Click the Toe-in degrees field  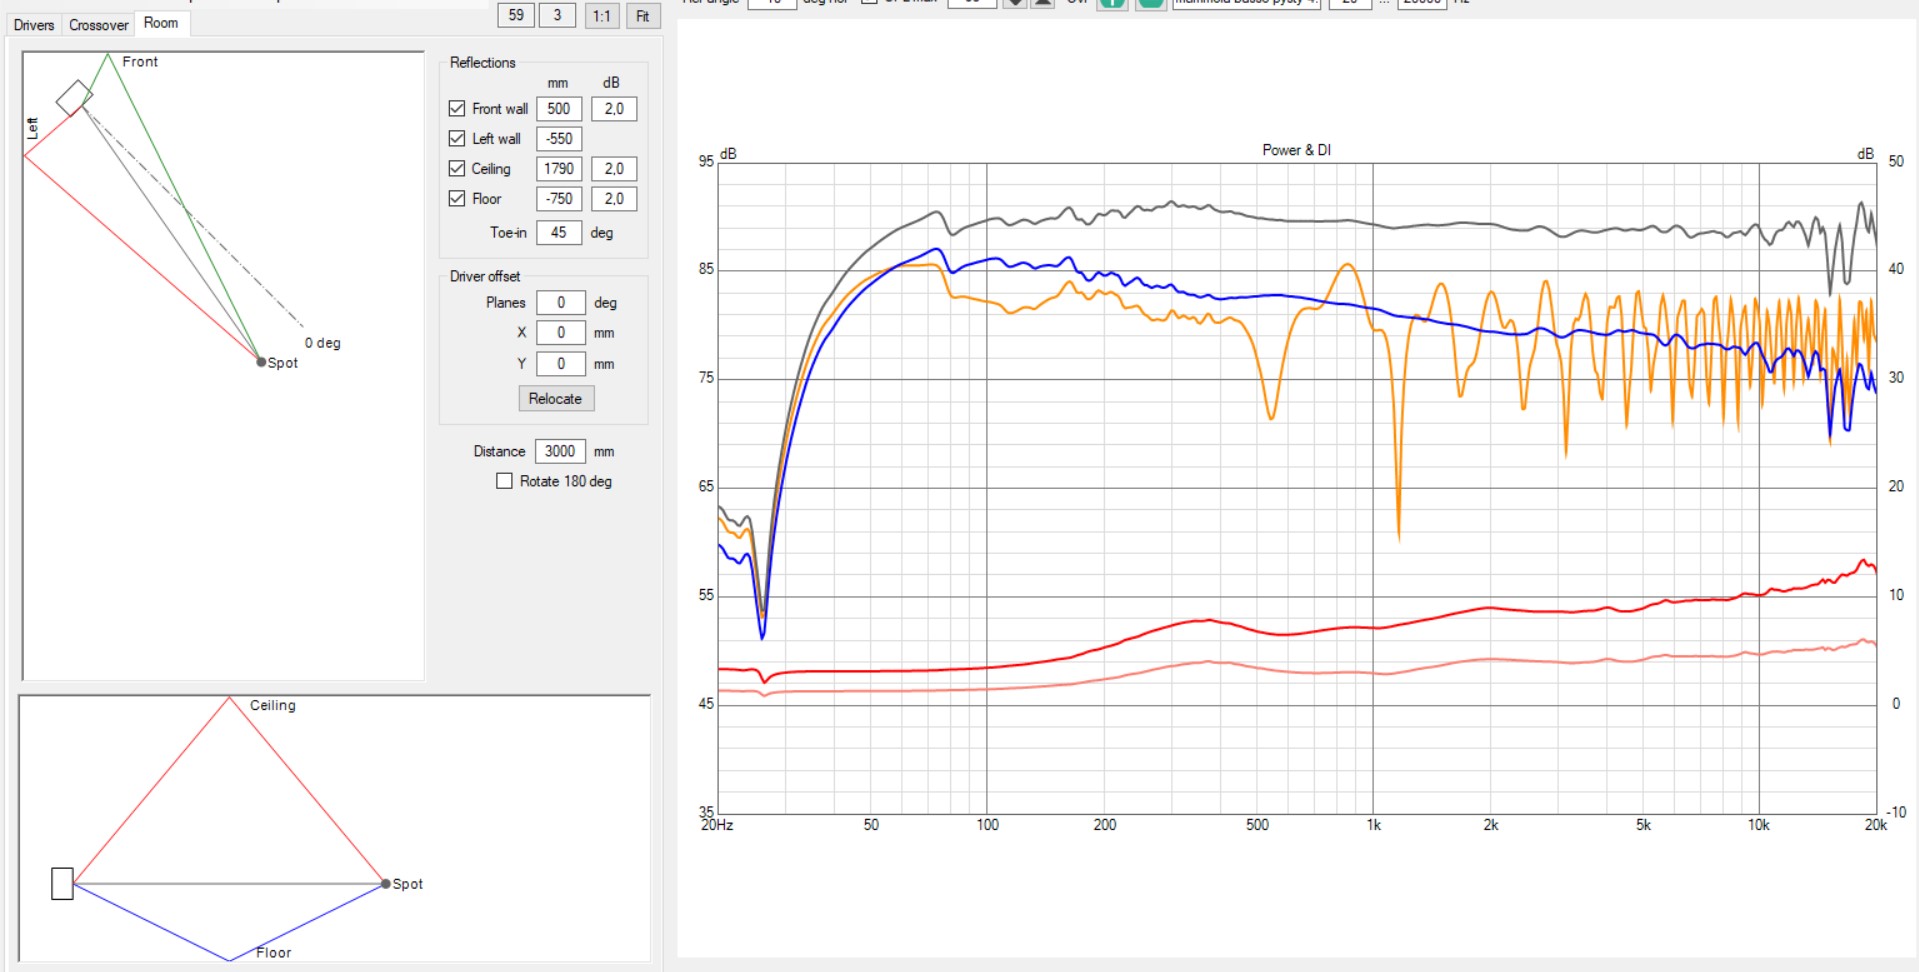pos(559,232)
